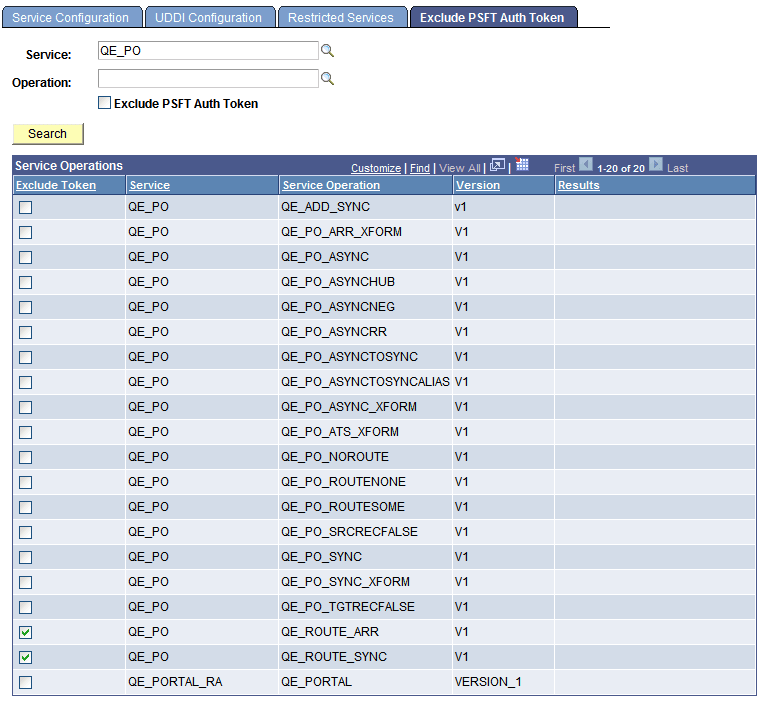The height and width of the screenshot is (711, 779).
Task: Sort by Version column header
Action: (x=478, y=185)
